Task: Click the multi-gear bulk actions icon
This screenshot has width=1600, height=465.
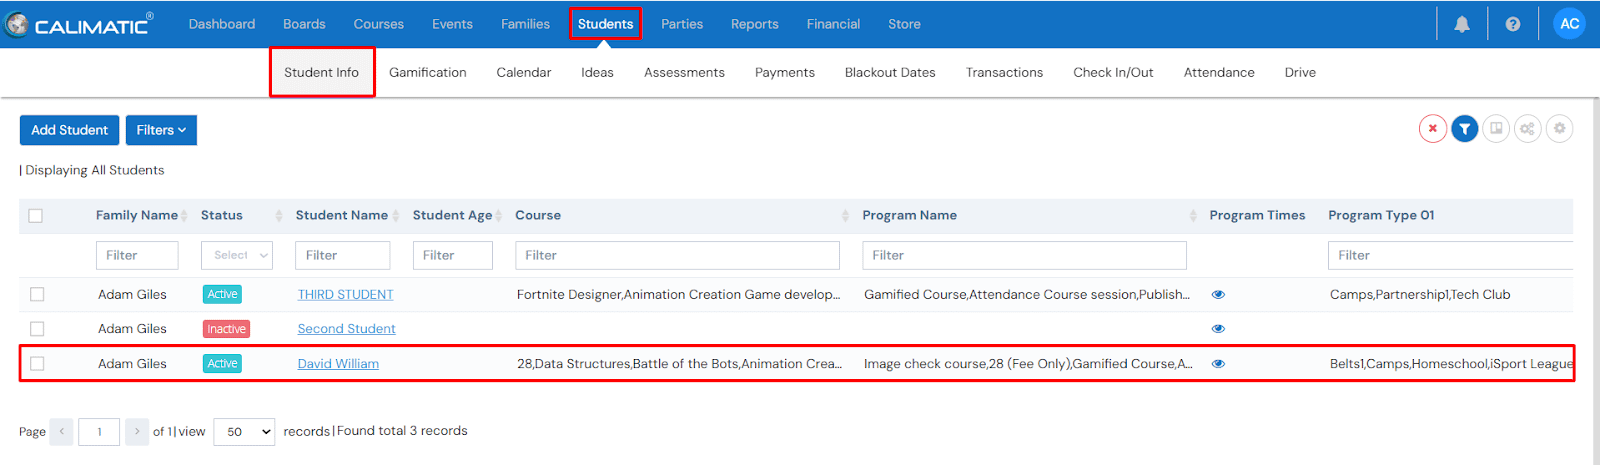Action: click(1527, 129)
